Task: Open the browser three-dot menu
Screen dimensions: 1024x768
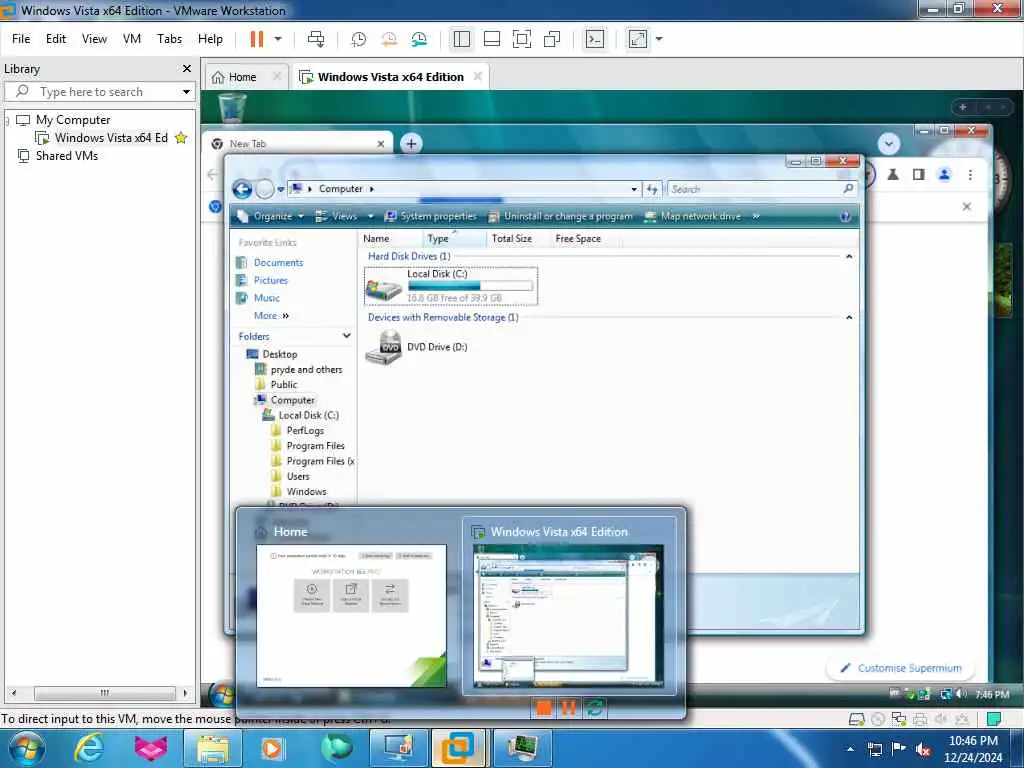Action: 970,174
